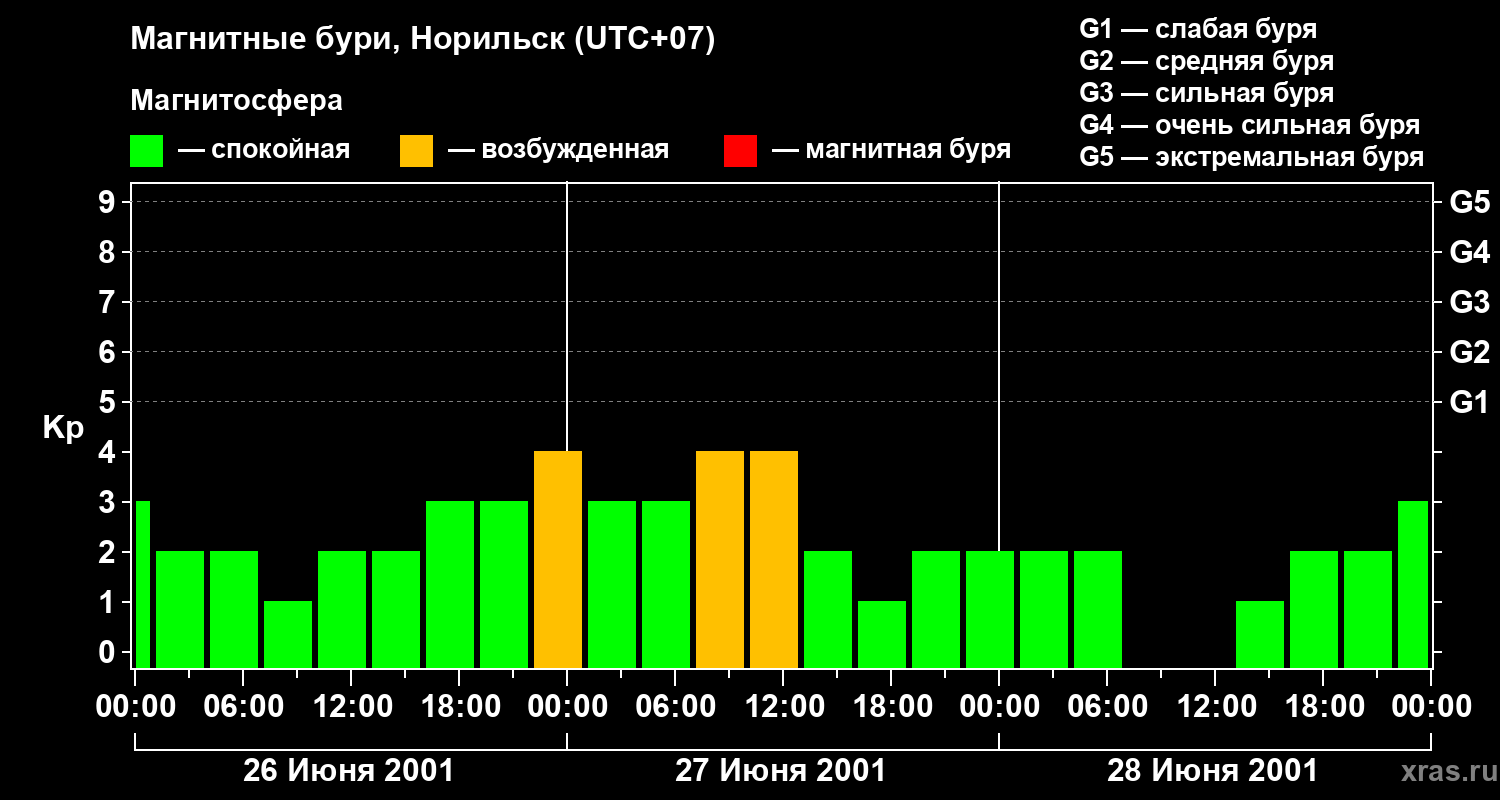Click the 'Kp' axis title

63,427
